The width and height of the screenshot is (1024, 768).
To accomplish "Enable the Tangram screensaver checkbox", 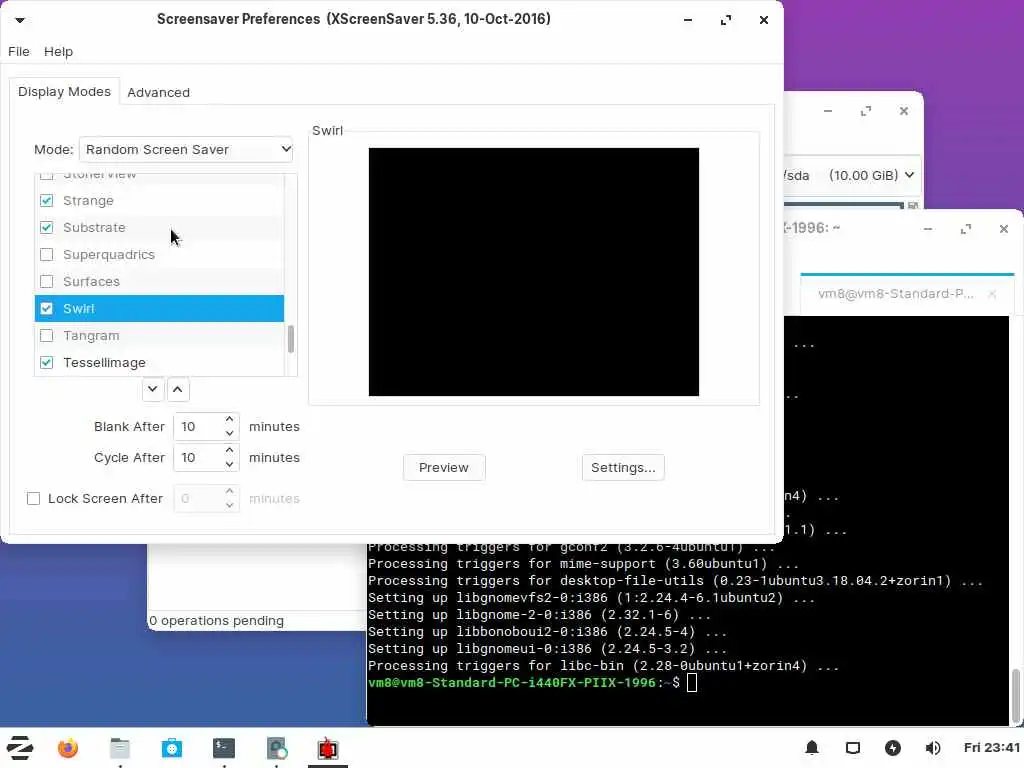I will pyautogui.click(x=46, y=336).
